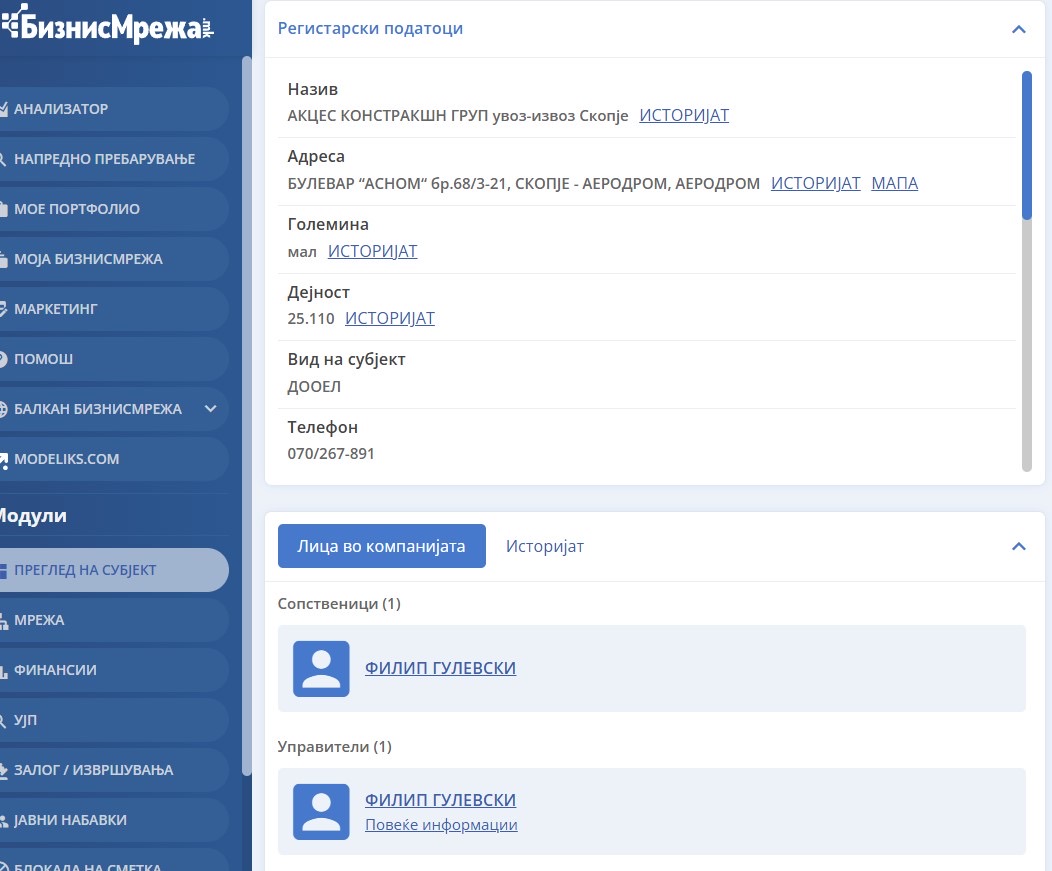Click owner avatar icon under Сопственици
Image resolution: width=1052 pixels, height=871 pixels.
pos(321,669)
